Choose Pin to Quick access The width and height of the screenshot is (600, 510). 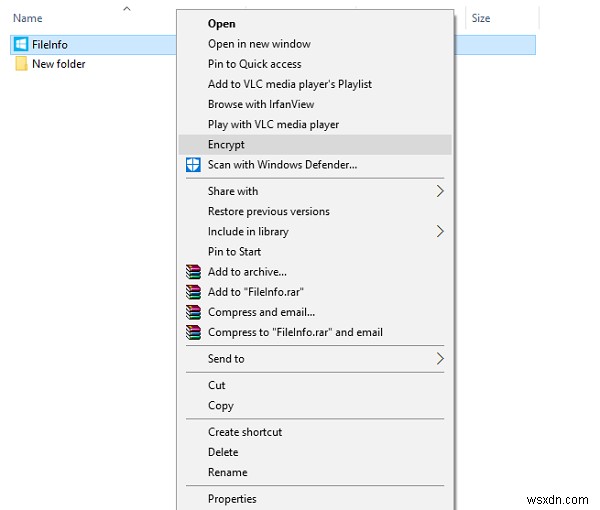pyautogui.click(x=315, y=64)
